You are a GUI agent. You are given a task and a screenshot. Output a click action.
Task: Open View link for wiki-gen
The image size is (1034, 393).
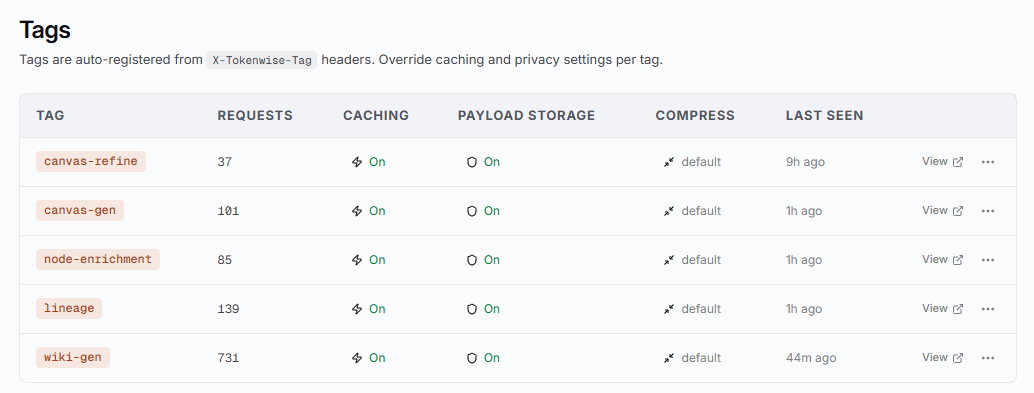(x=942, y=357)
